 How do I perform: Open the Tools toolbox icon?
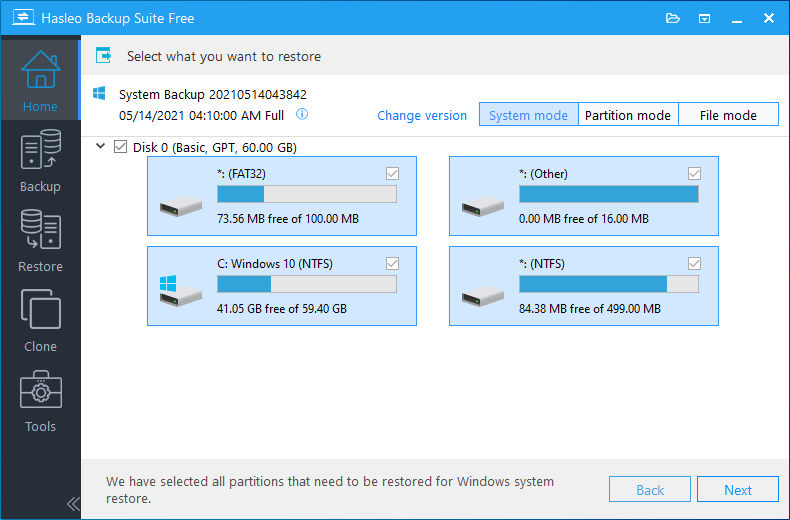click(x=40, y=400)
